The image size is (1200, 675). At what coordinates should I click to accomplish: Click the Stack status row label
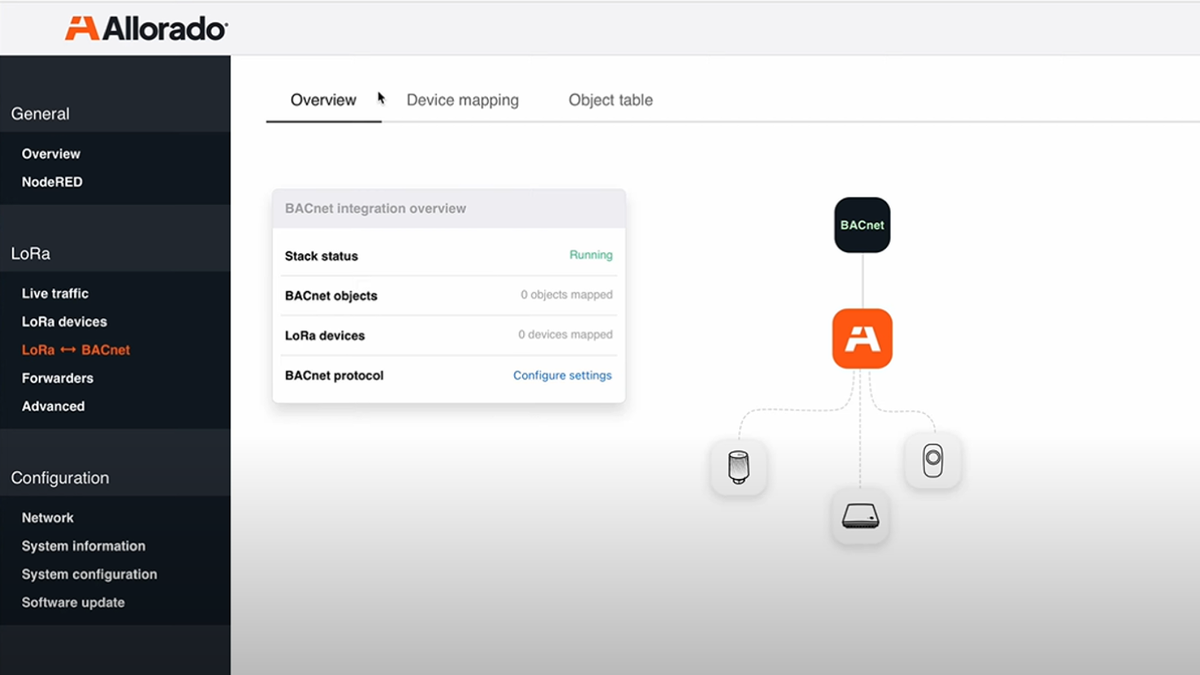321,256
